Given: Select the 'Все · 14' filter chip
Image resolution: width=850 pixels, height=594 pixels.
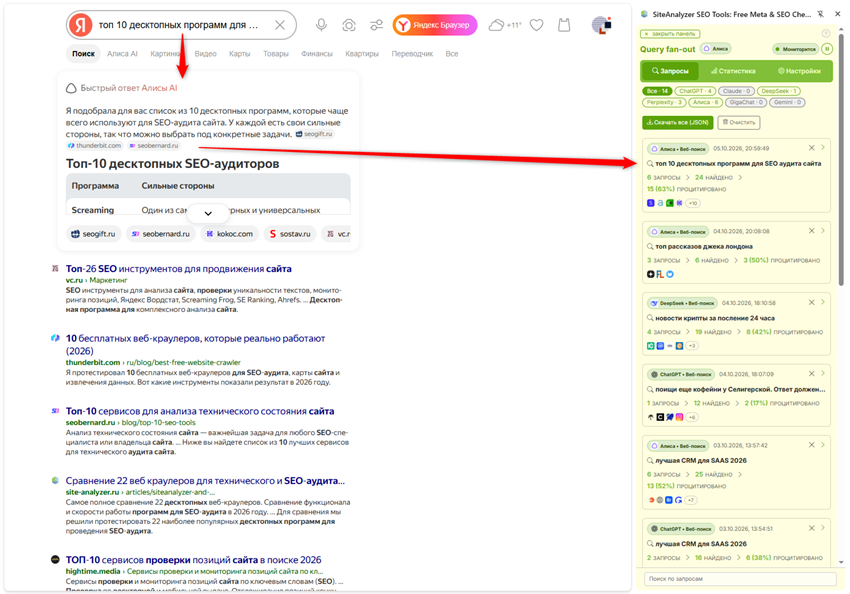Looking at the screenshot, I should tap(657, 91).
